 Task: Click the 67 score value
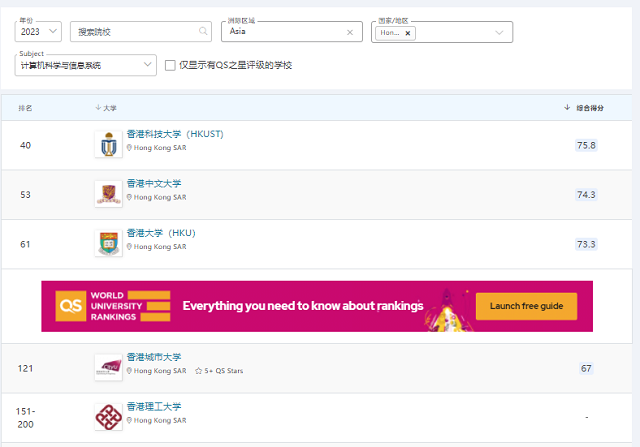pos(586,369)
